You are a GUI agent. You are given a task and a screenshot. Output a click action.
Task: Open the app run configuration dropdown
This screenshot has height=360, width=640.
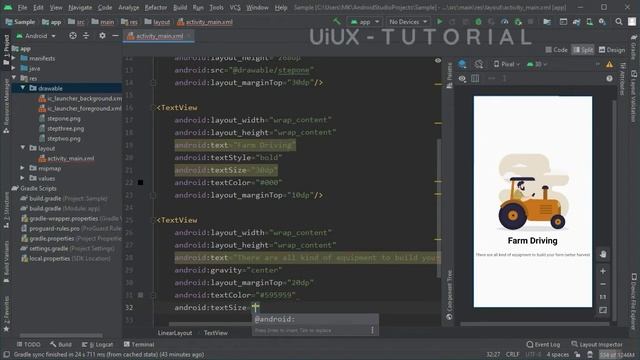(364, 22)
